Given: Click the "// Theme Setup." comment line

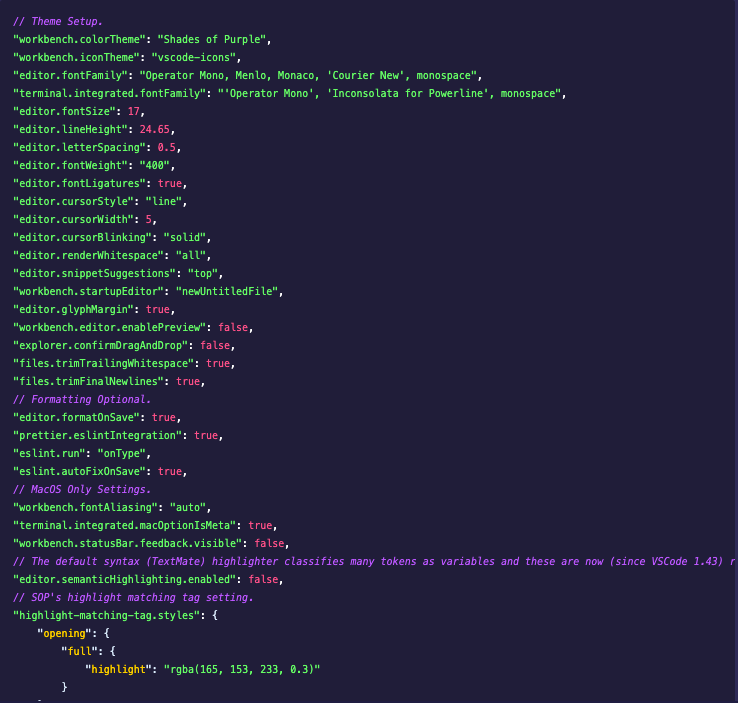Looking at the screenshot, I should tap(57, 22).
